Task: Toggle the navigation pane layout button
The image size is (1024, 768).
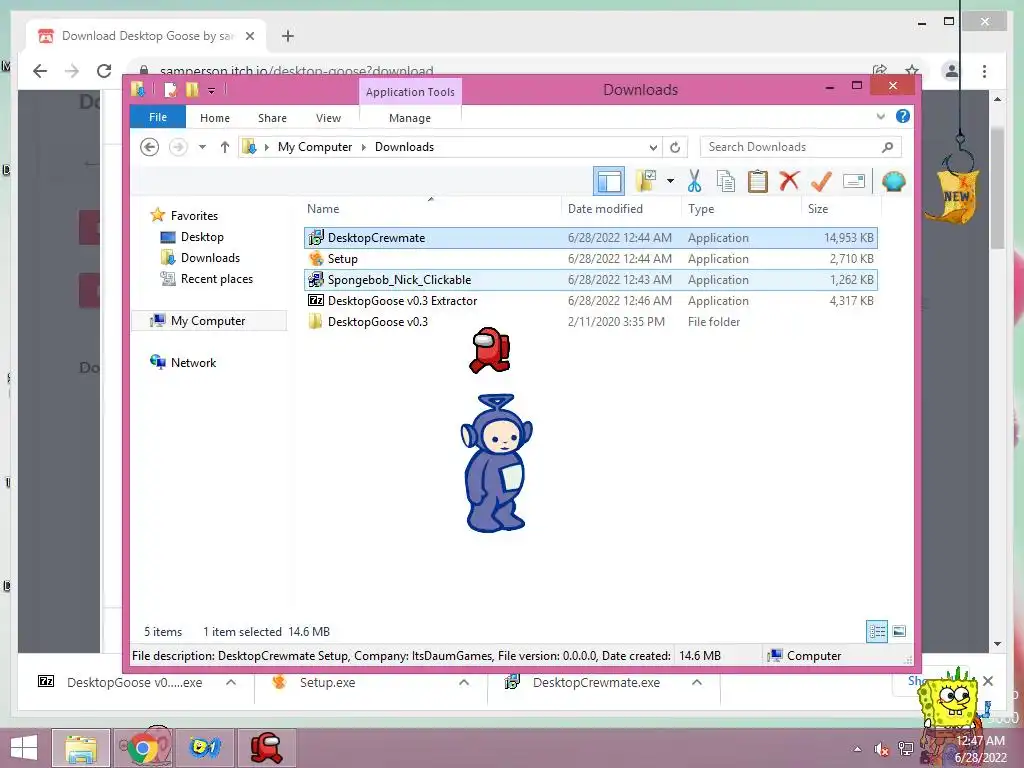Action: [609, 181]
